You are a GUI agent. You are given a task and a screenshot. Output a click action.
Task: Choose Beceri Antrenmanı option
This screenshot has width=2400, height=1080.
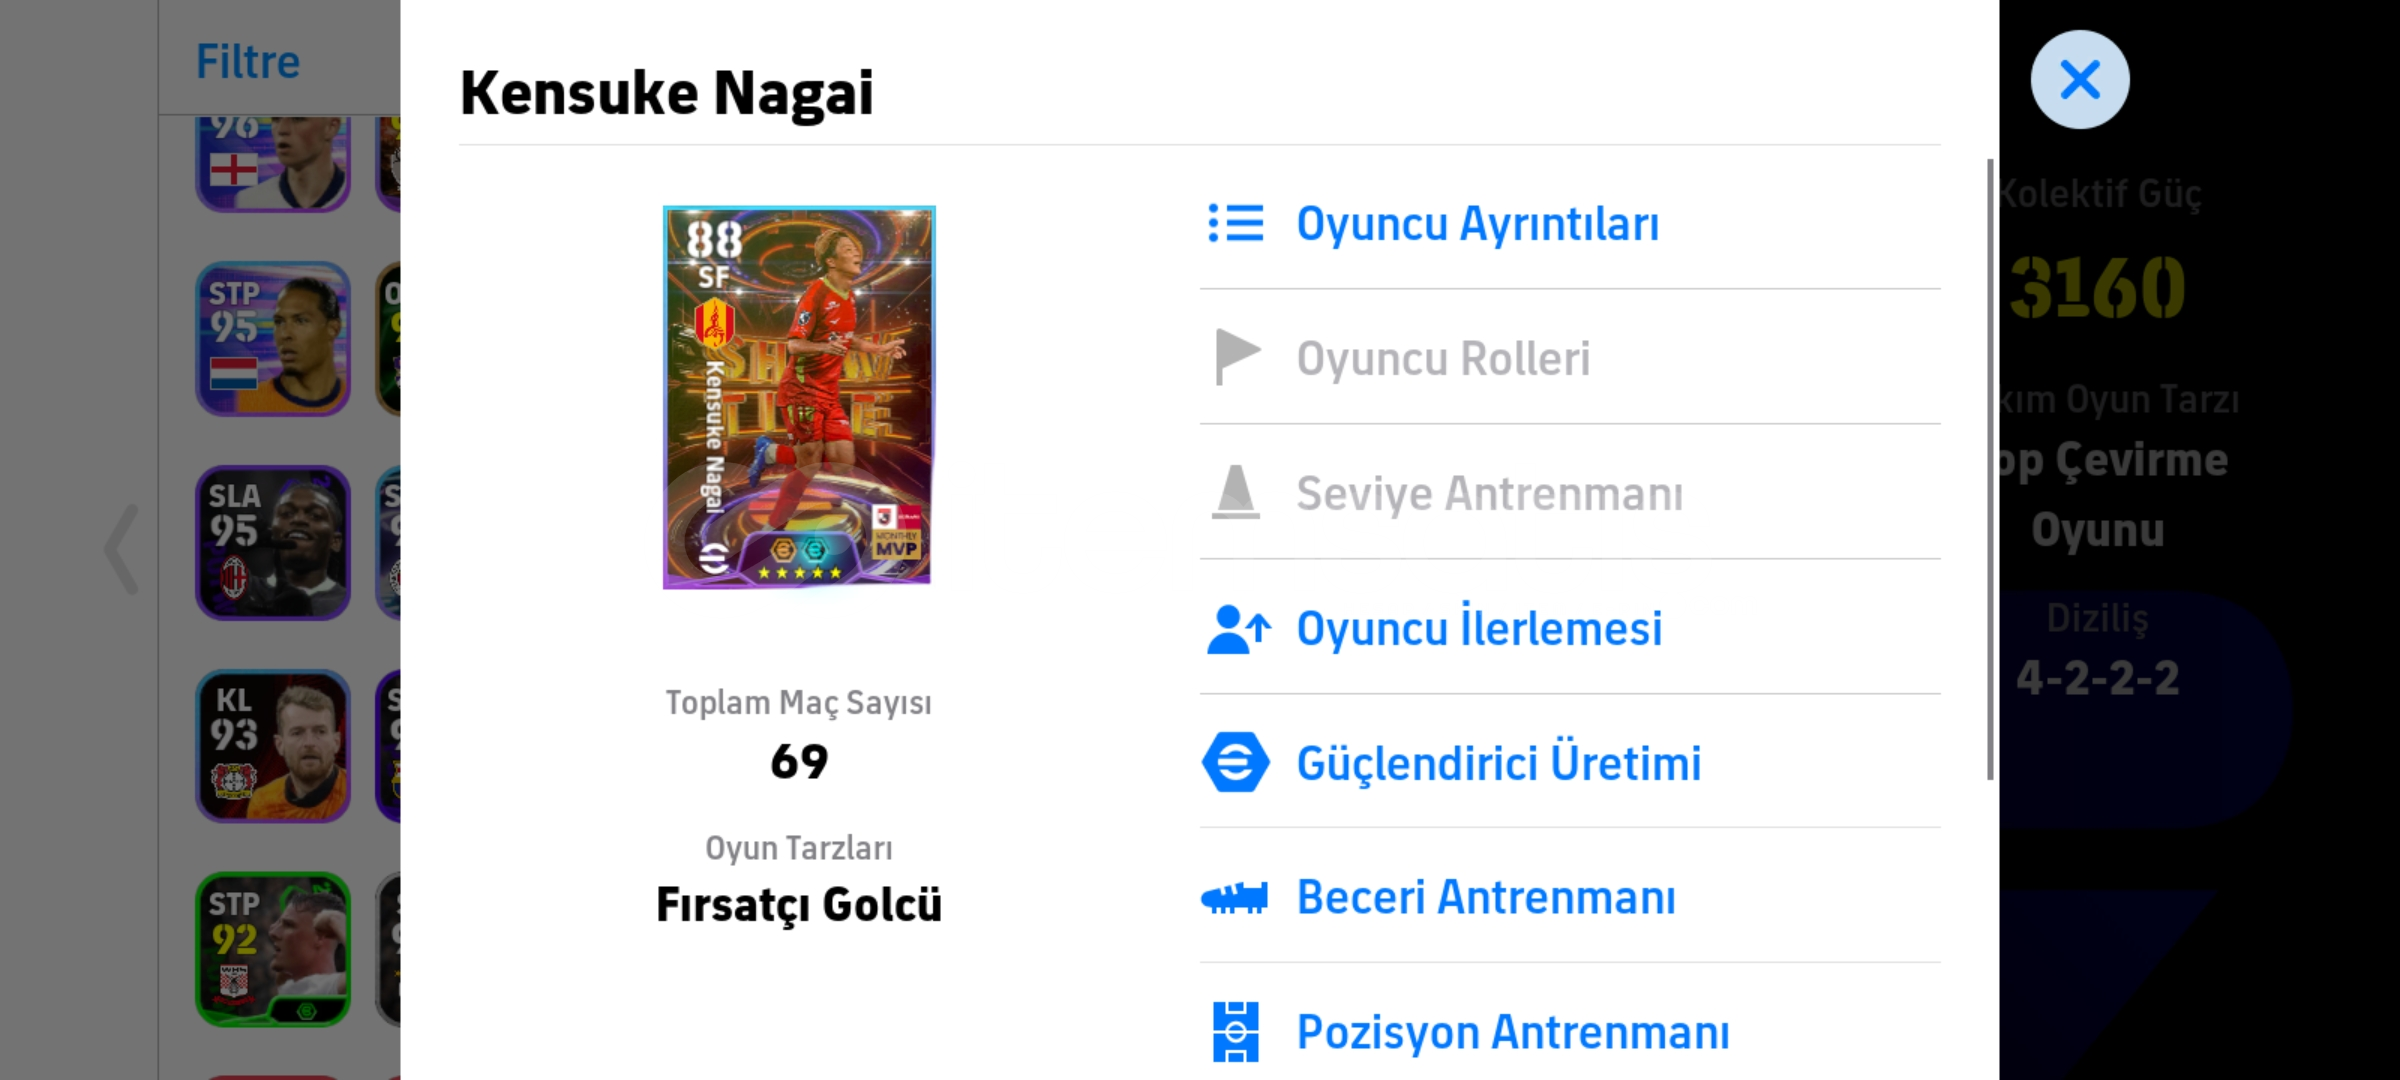point(1486,897)
